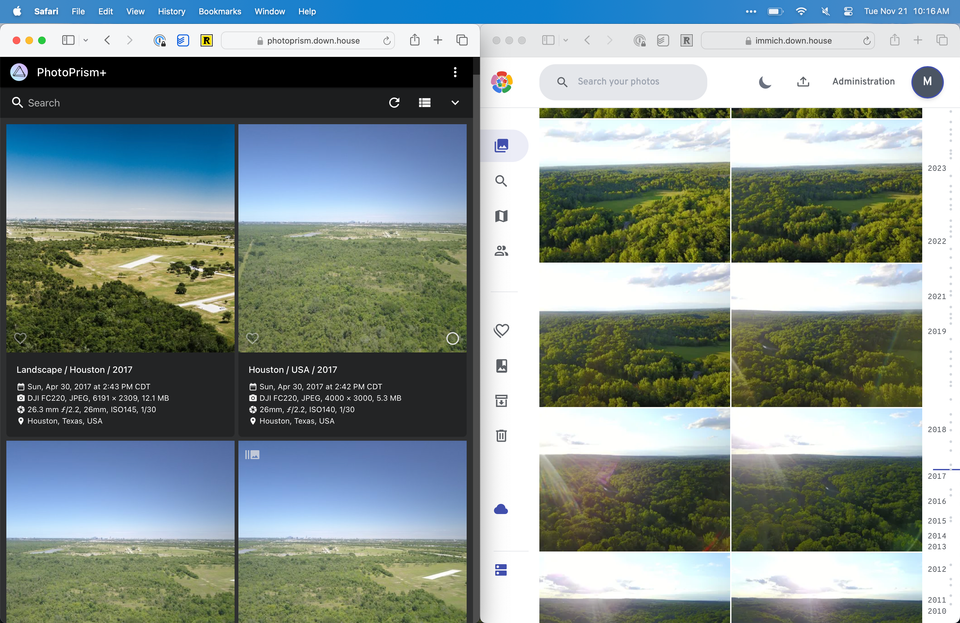Open the Immich Favorites heart in sidebar

pos(501,331)
